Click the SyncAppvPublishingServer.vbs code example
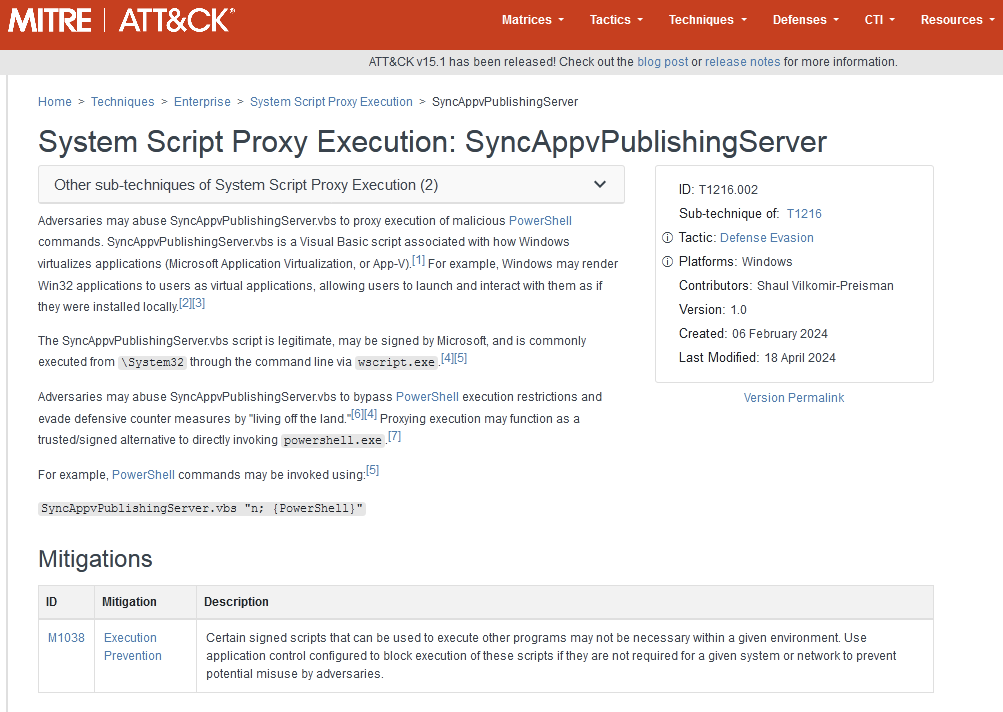 (x=201, y=509)
